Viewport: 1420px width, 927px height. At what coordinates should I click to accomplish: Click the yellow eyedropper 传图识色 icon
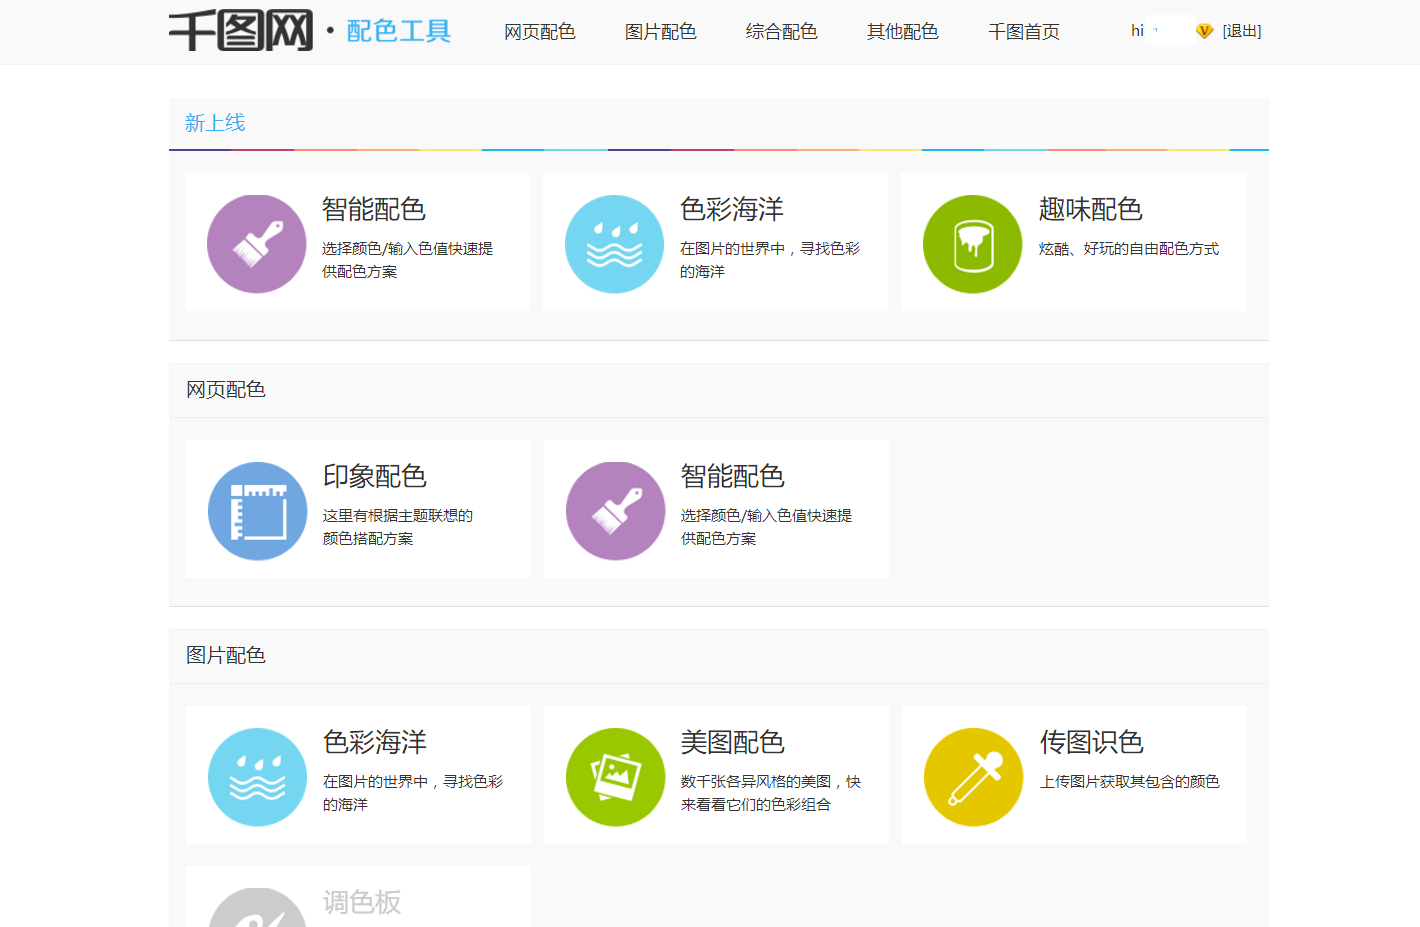point(973,777)
